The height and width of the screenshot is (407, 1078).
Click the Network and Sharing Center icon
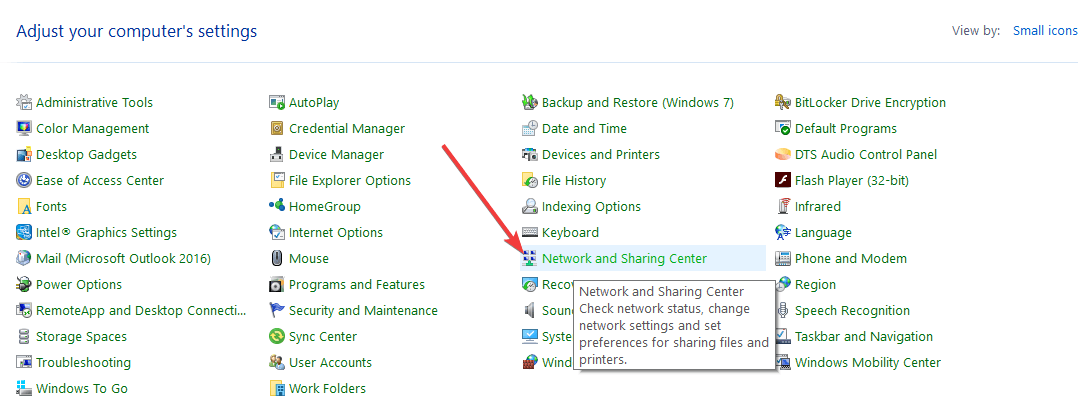(531, 259)
